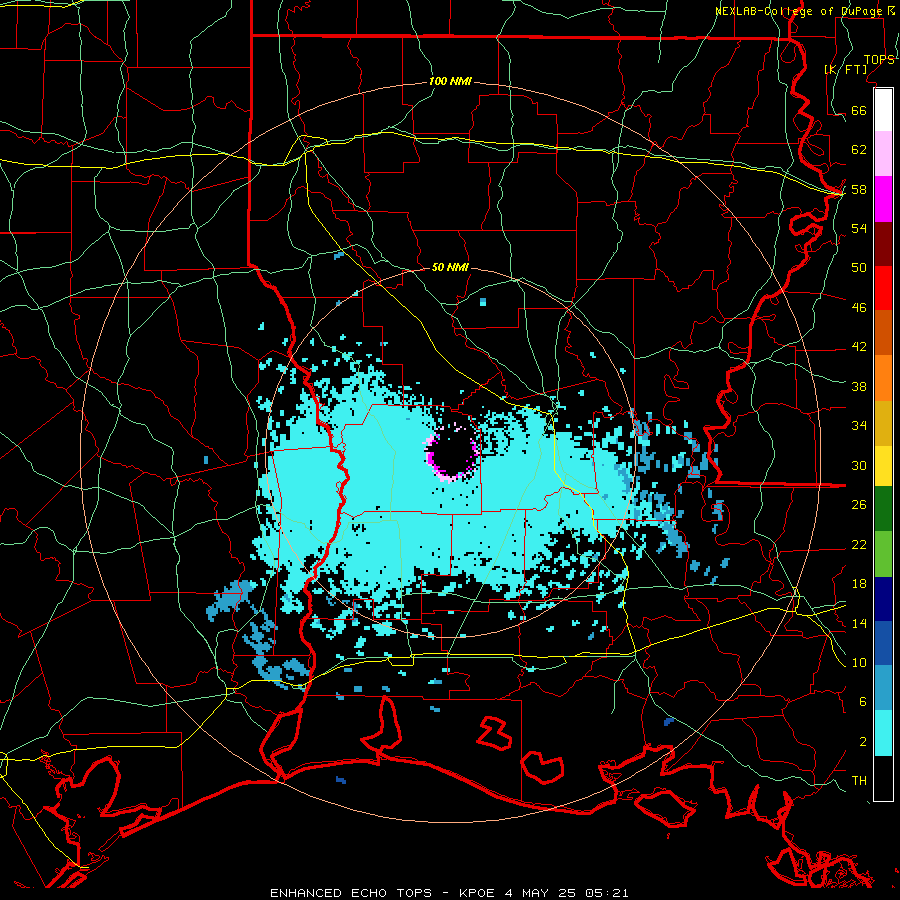Click the TH threshold legend label

(x=859, y=781)
